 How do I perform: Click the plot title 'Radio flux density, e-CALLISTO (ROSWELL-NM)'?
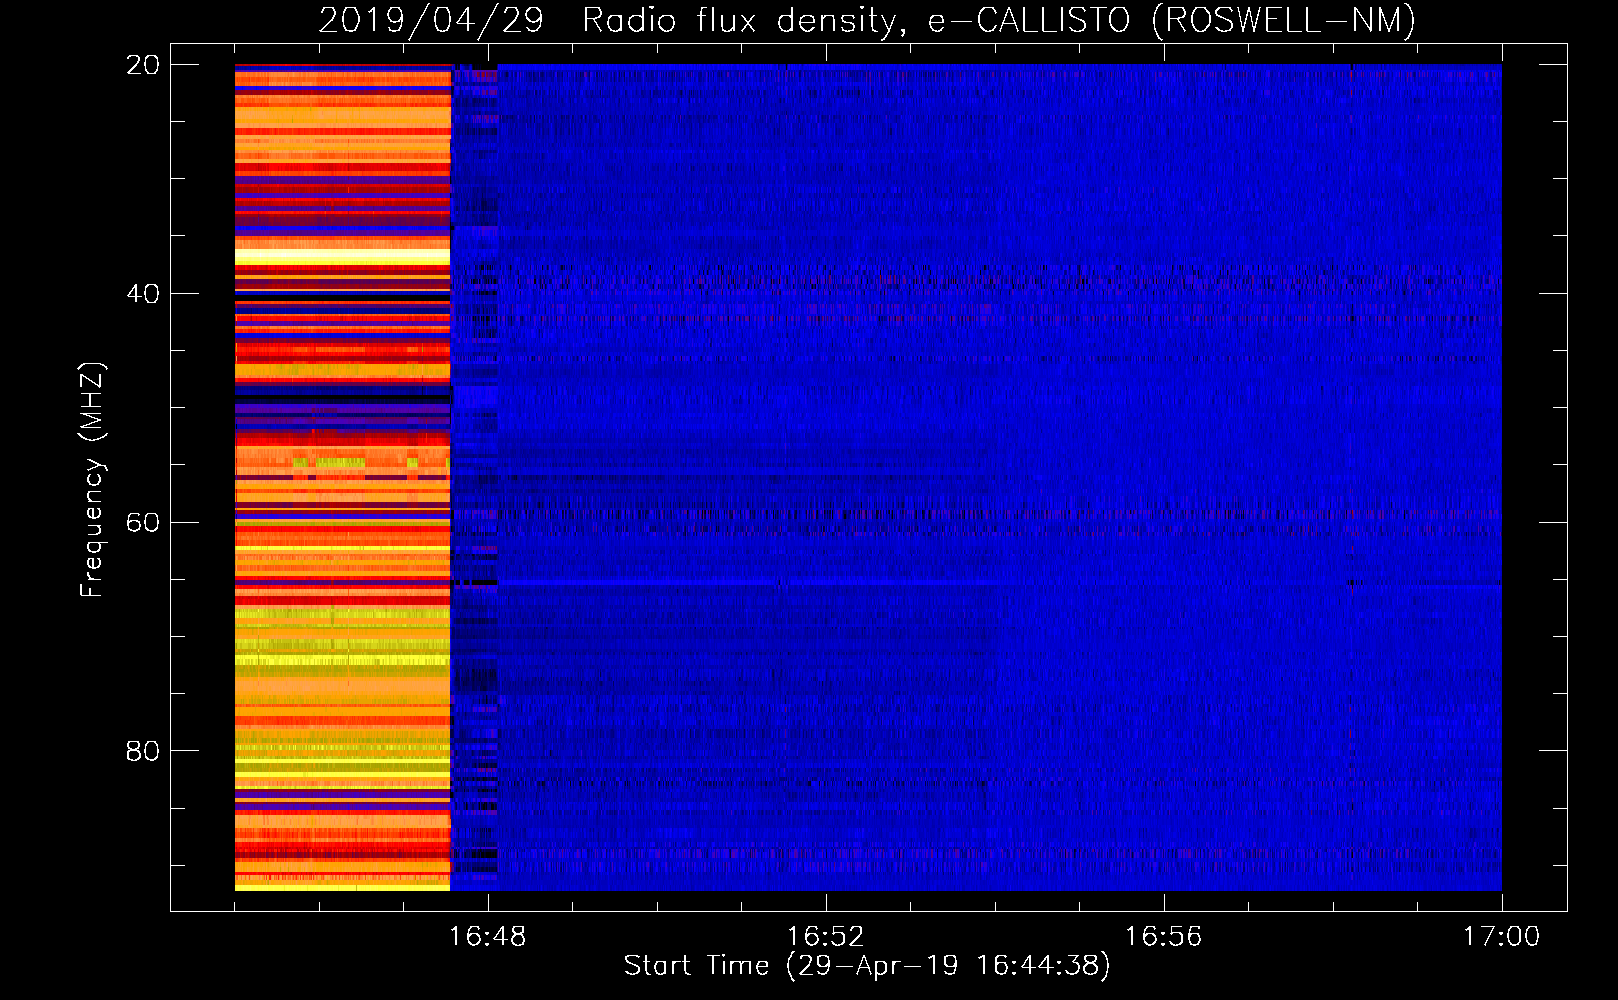[999, 20]
